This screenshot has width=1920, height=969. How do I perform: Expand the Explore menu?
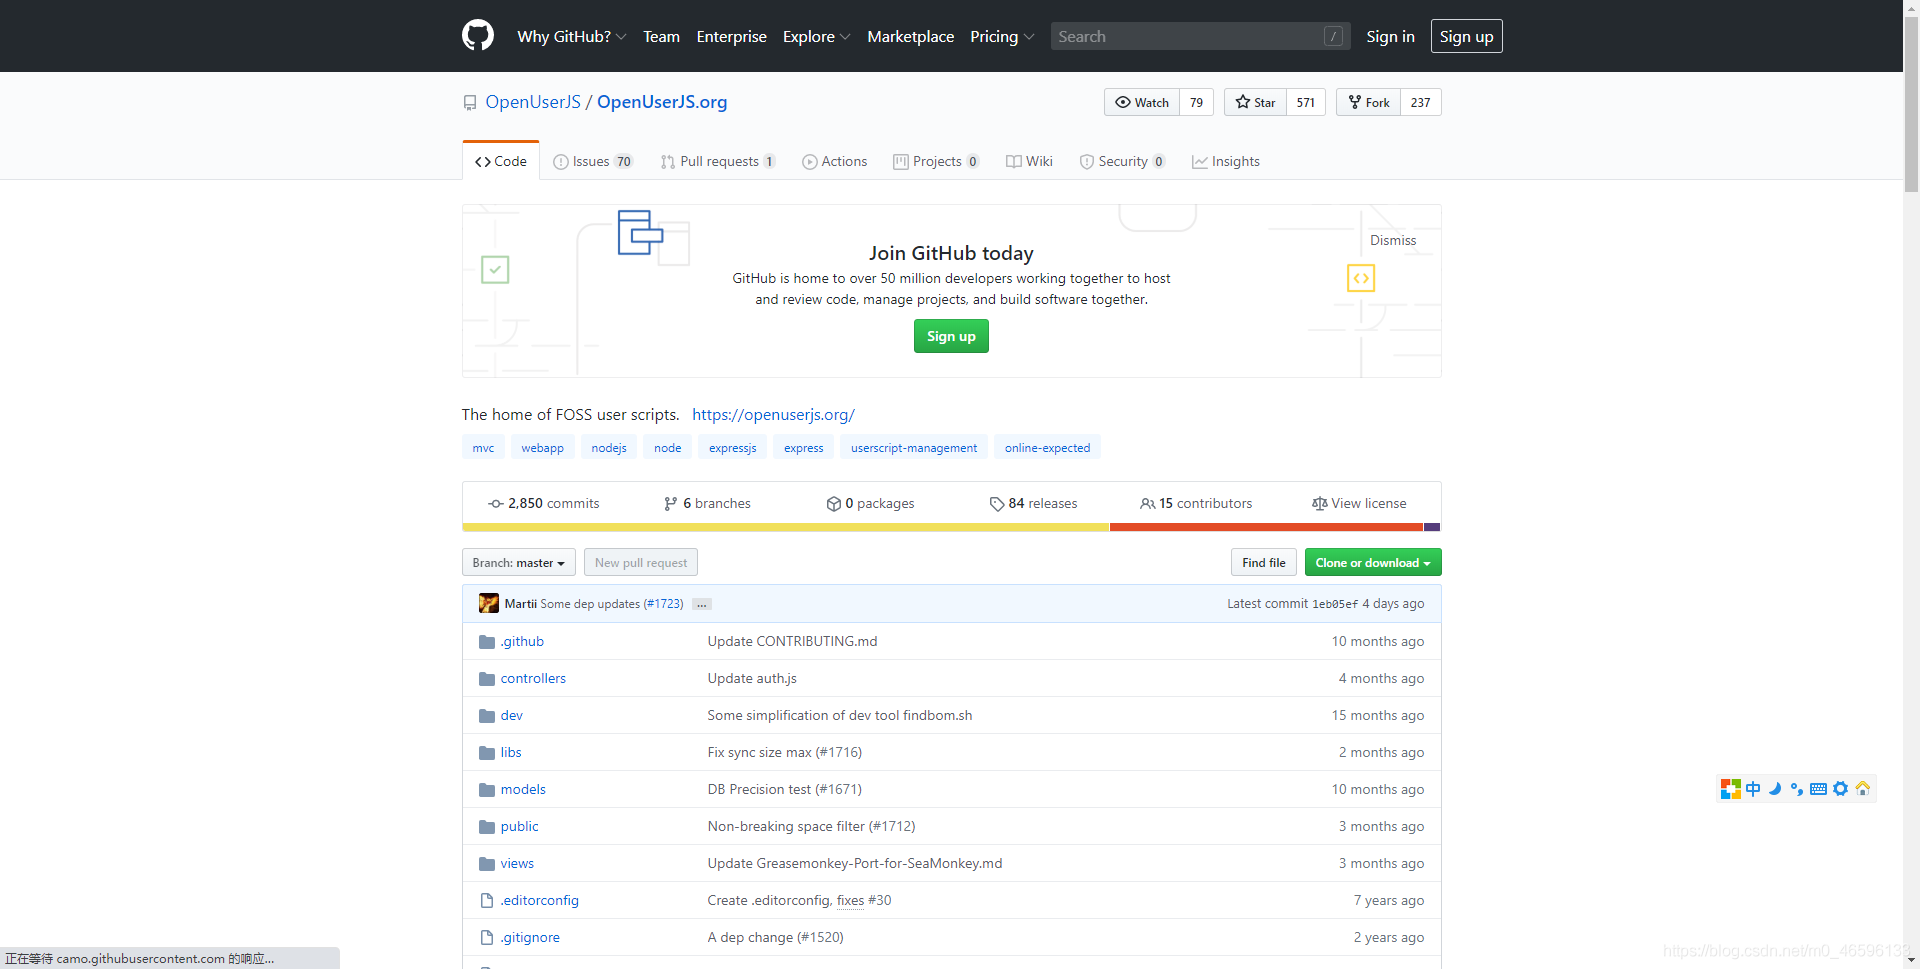817,36
